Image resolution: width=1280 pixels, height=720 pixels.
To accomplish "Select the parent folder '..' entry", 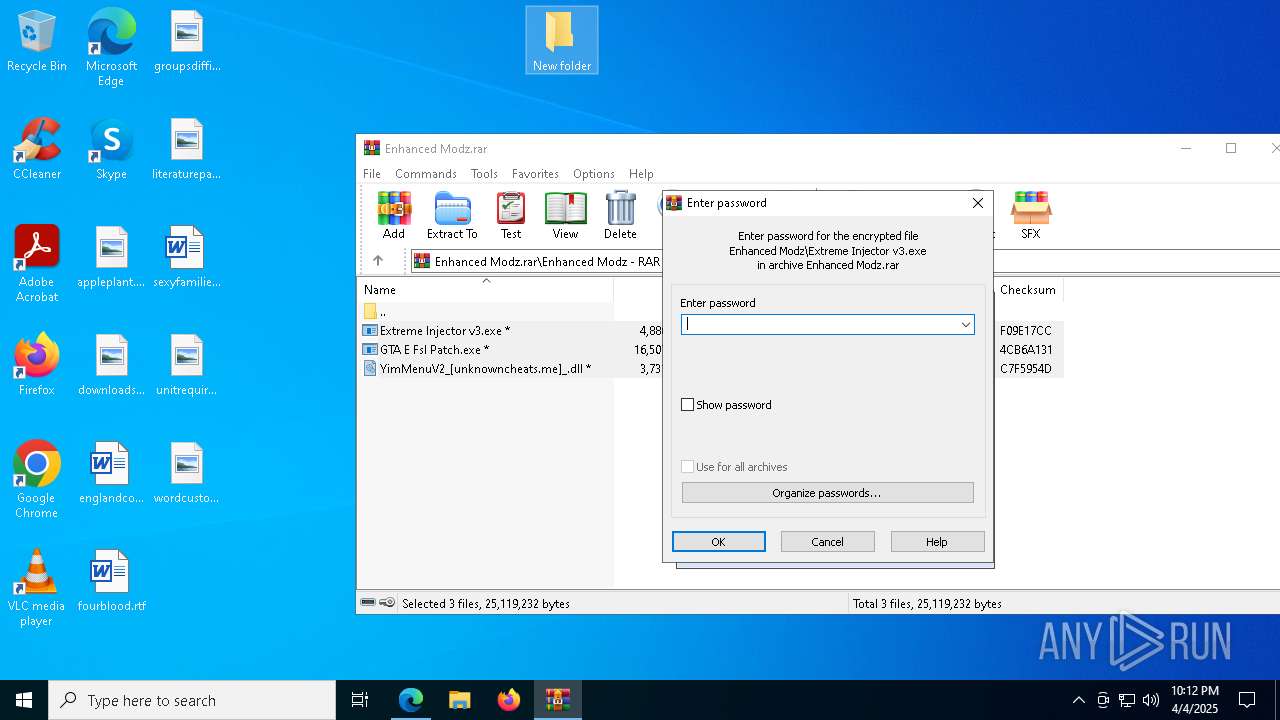I will [x=375, y=311].
